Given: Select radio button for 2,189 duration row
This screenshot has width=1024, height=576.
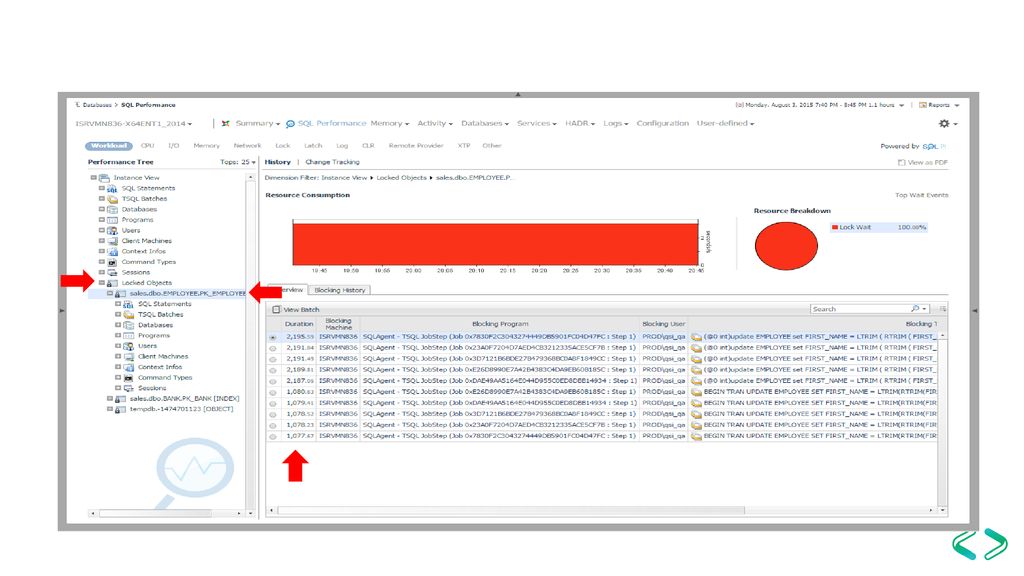Looking at the screenshot, I should 273,370.
